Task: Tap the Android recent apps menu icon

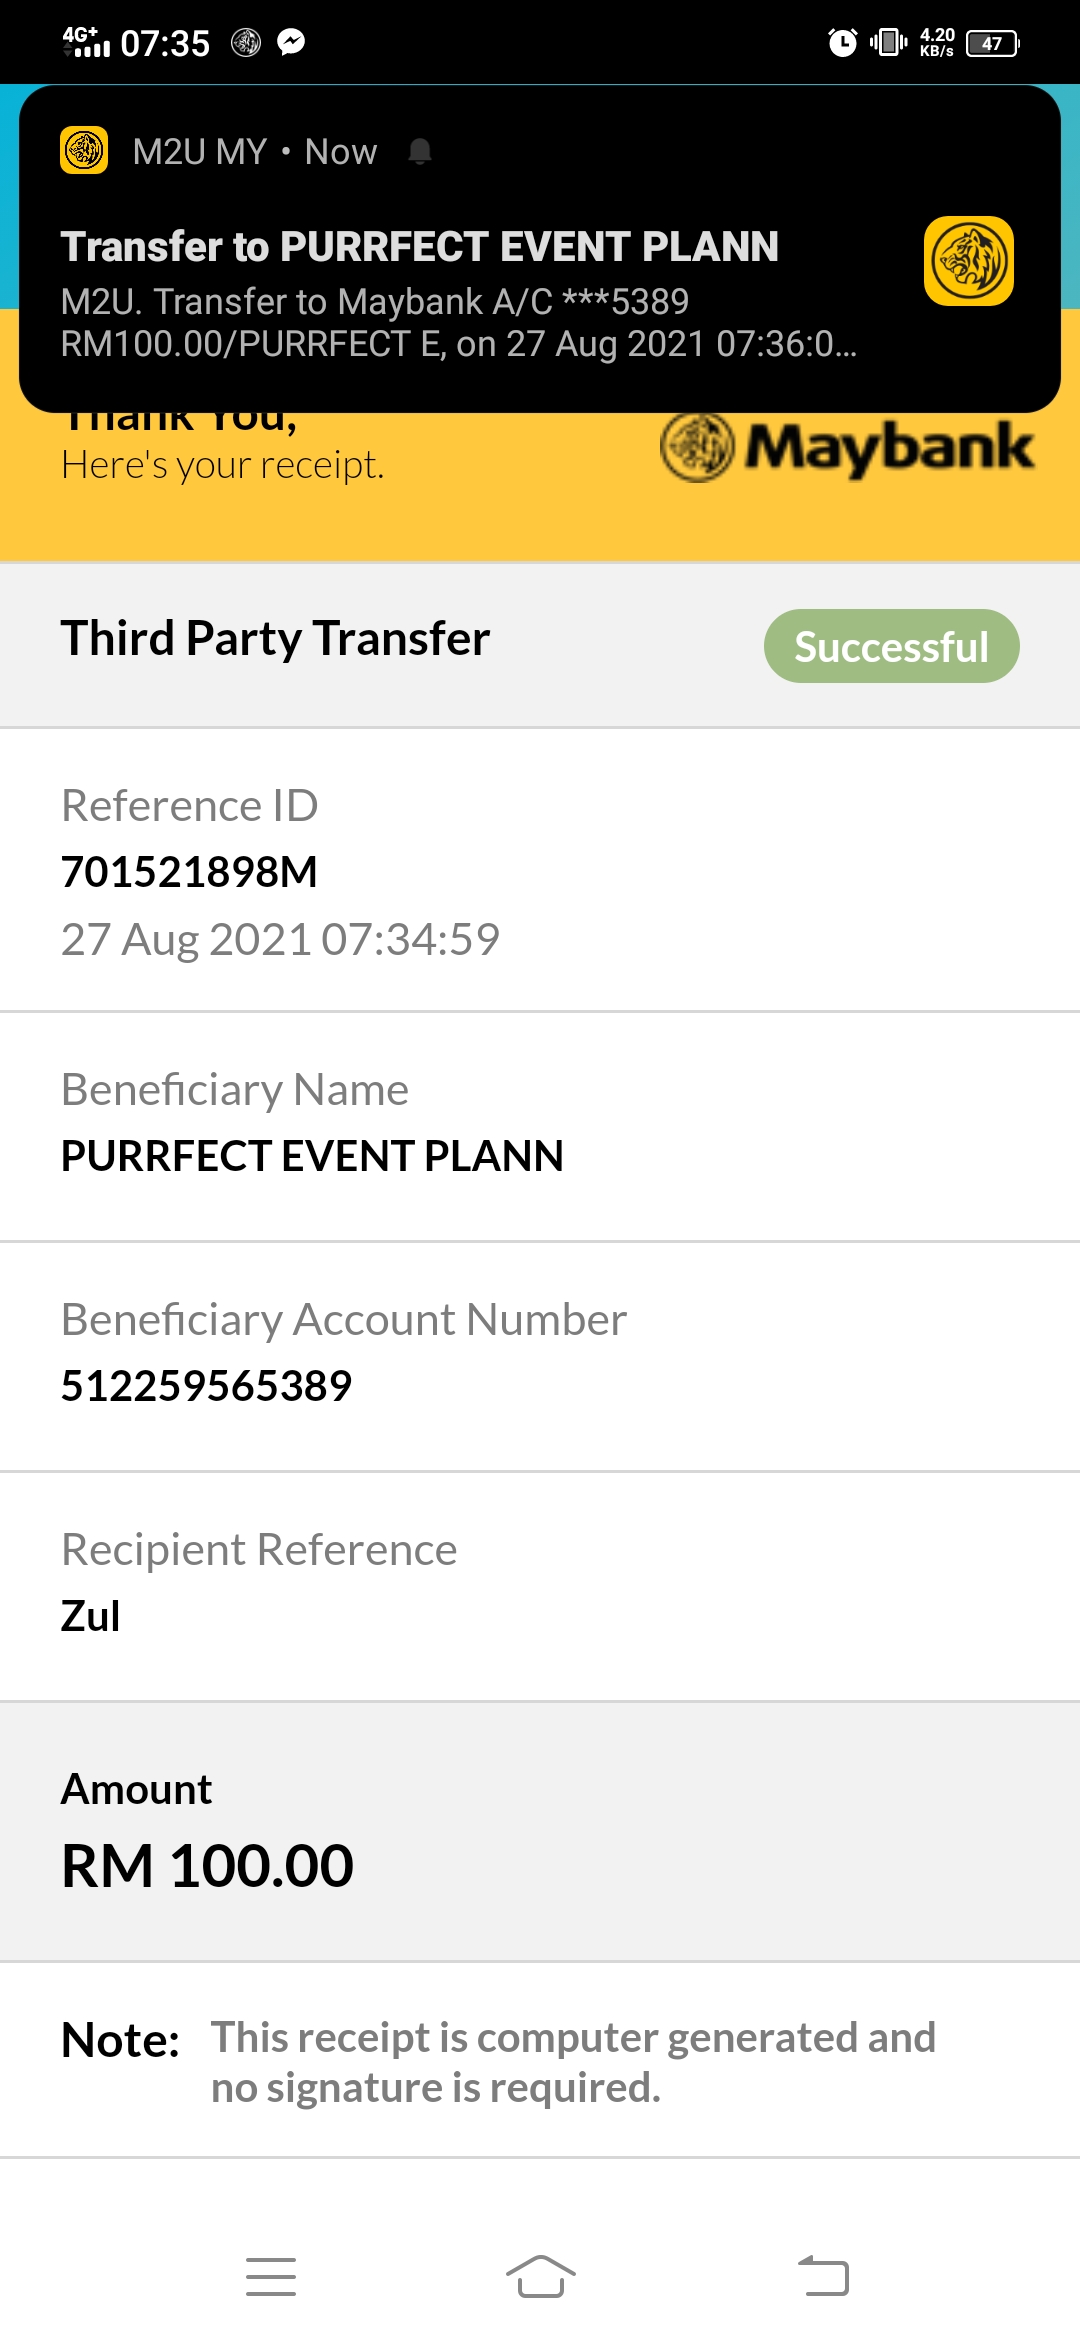Action: coord(271,2277)
